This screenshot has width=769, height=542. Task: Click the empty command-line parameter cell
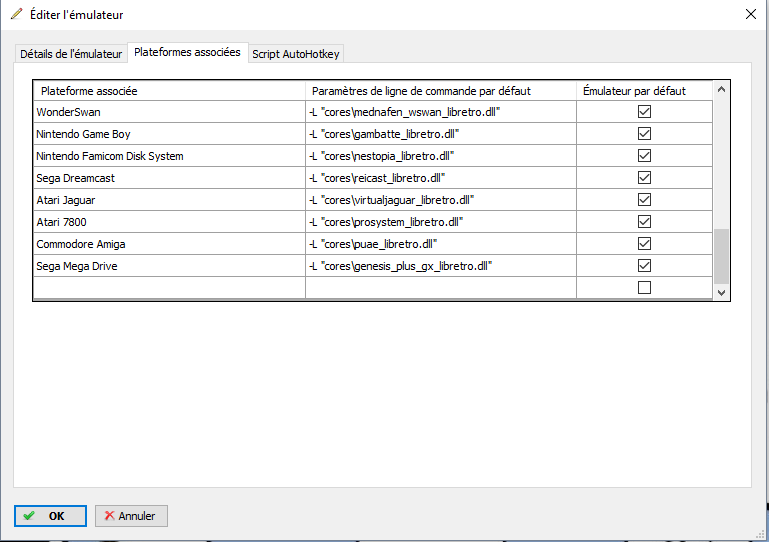441,288
